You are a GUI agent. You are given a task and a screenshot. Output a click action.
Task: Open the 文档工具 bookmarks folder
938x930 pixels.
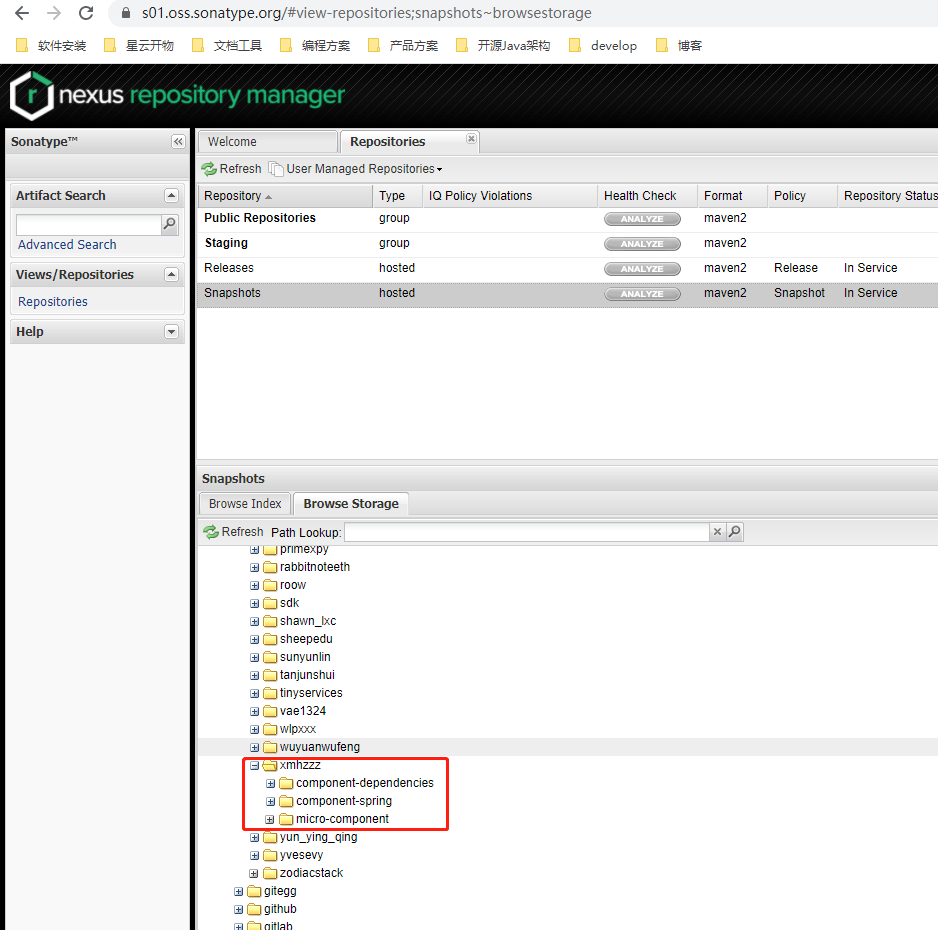227,45
